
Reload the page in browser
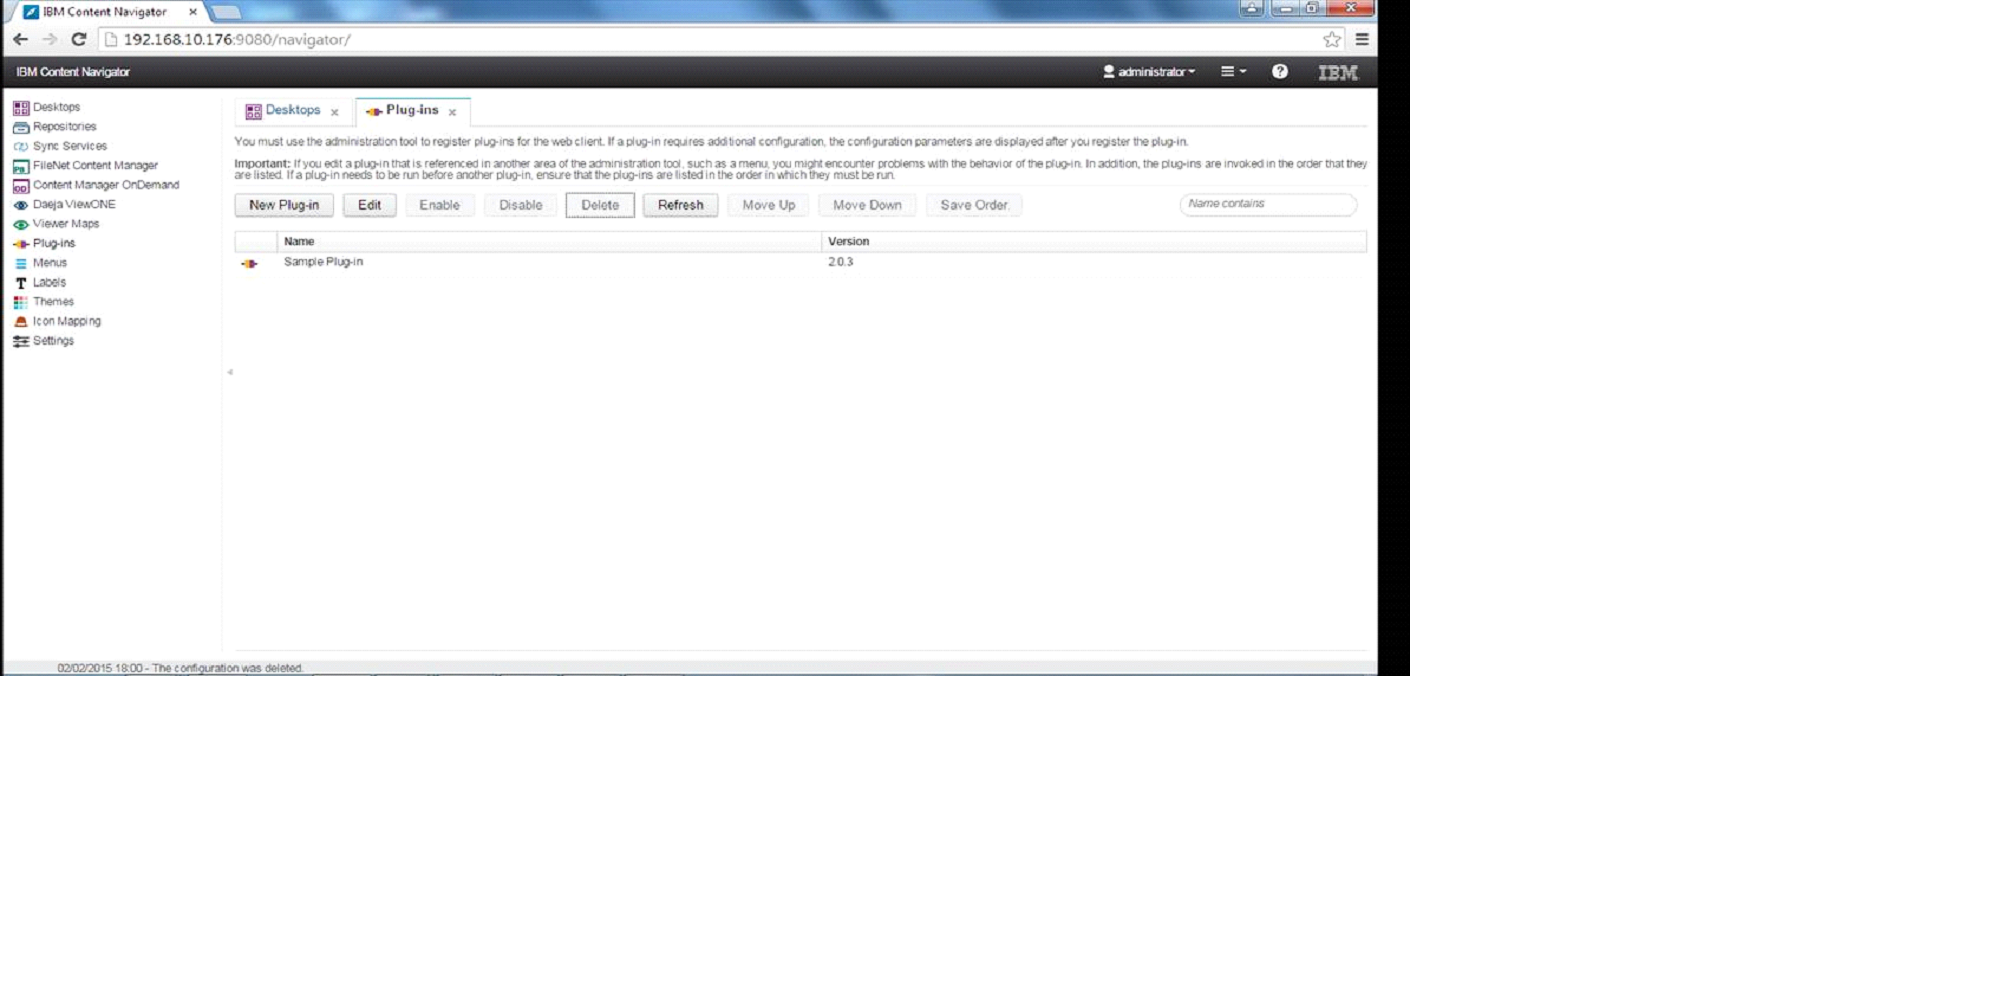[79, 40]
